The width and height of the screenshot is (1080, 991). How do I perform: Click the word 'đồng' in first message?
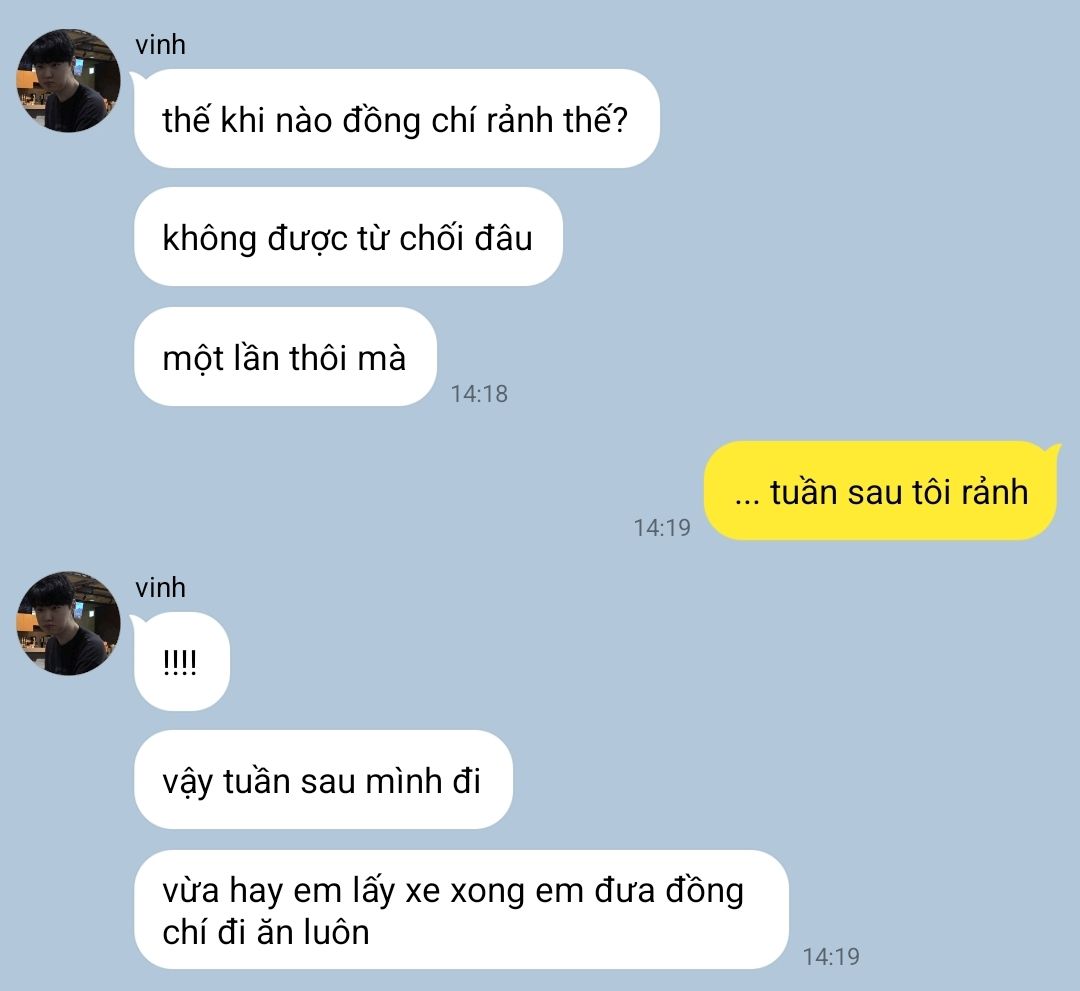point(382,121)
